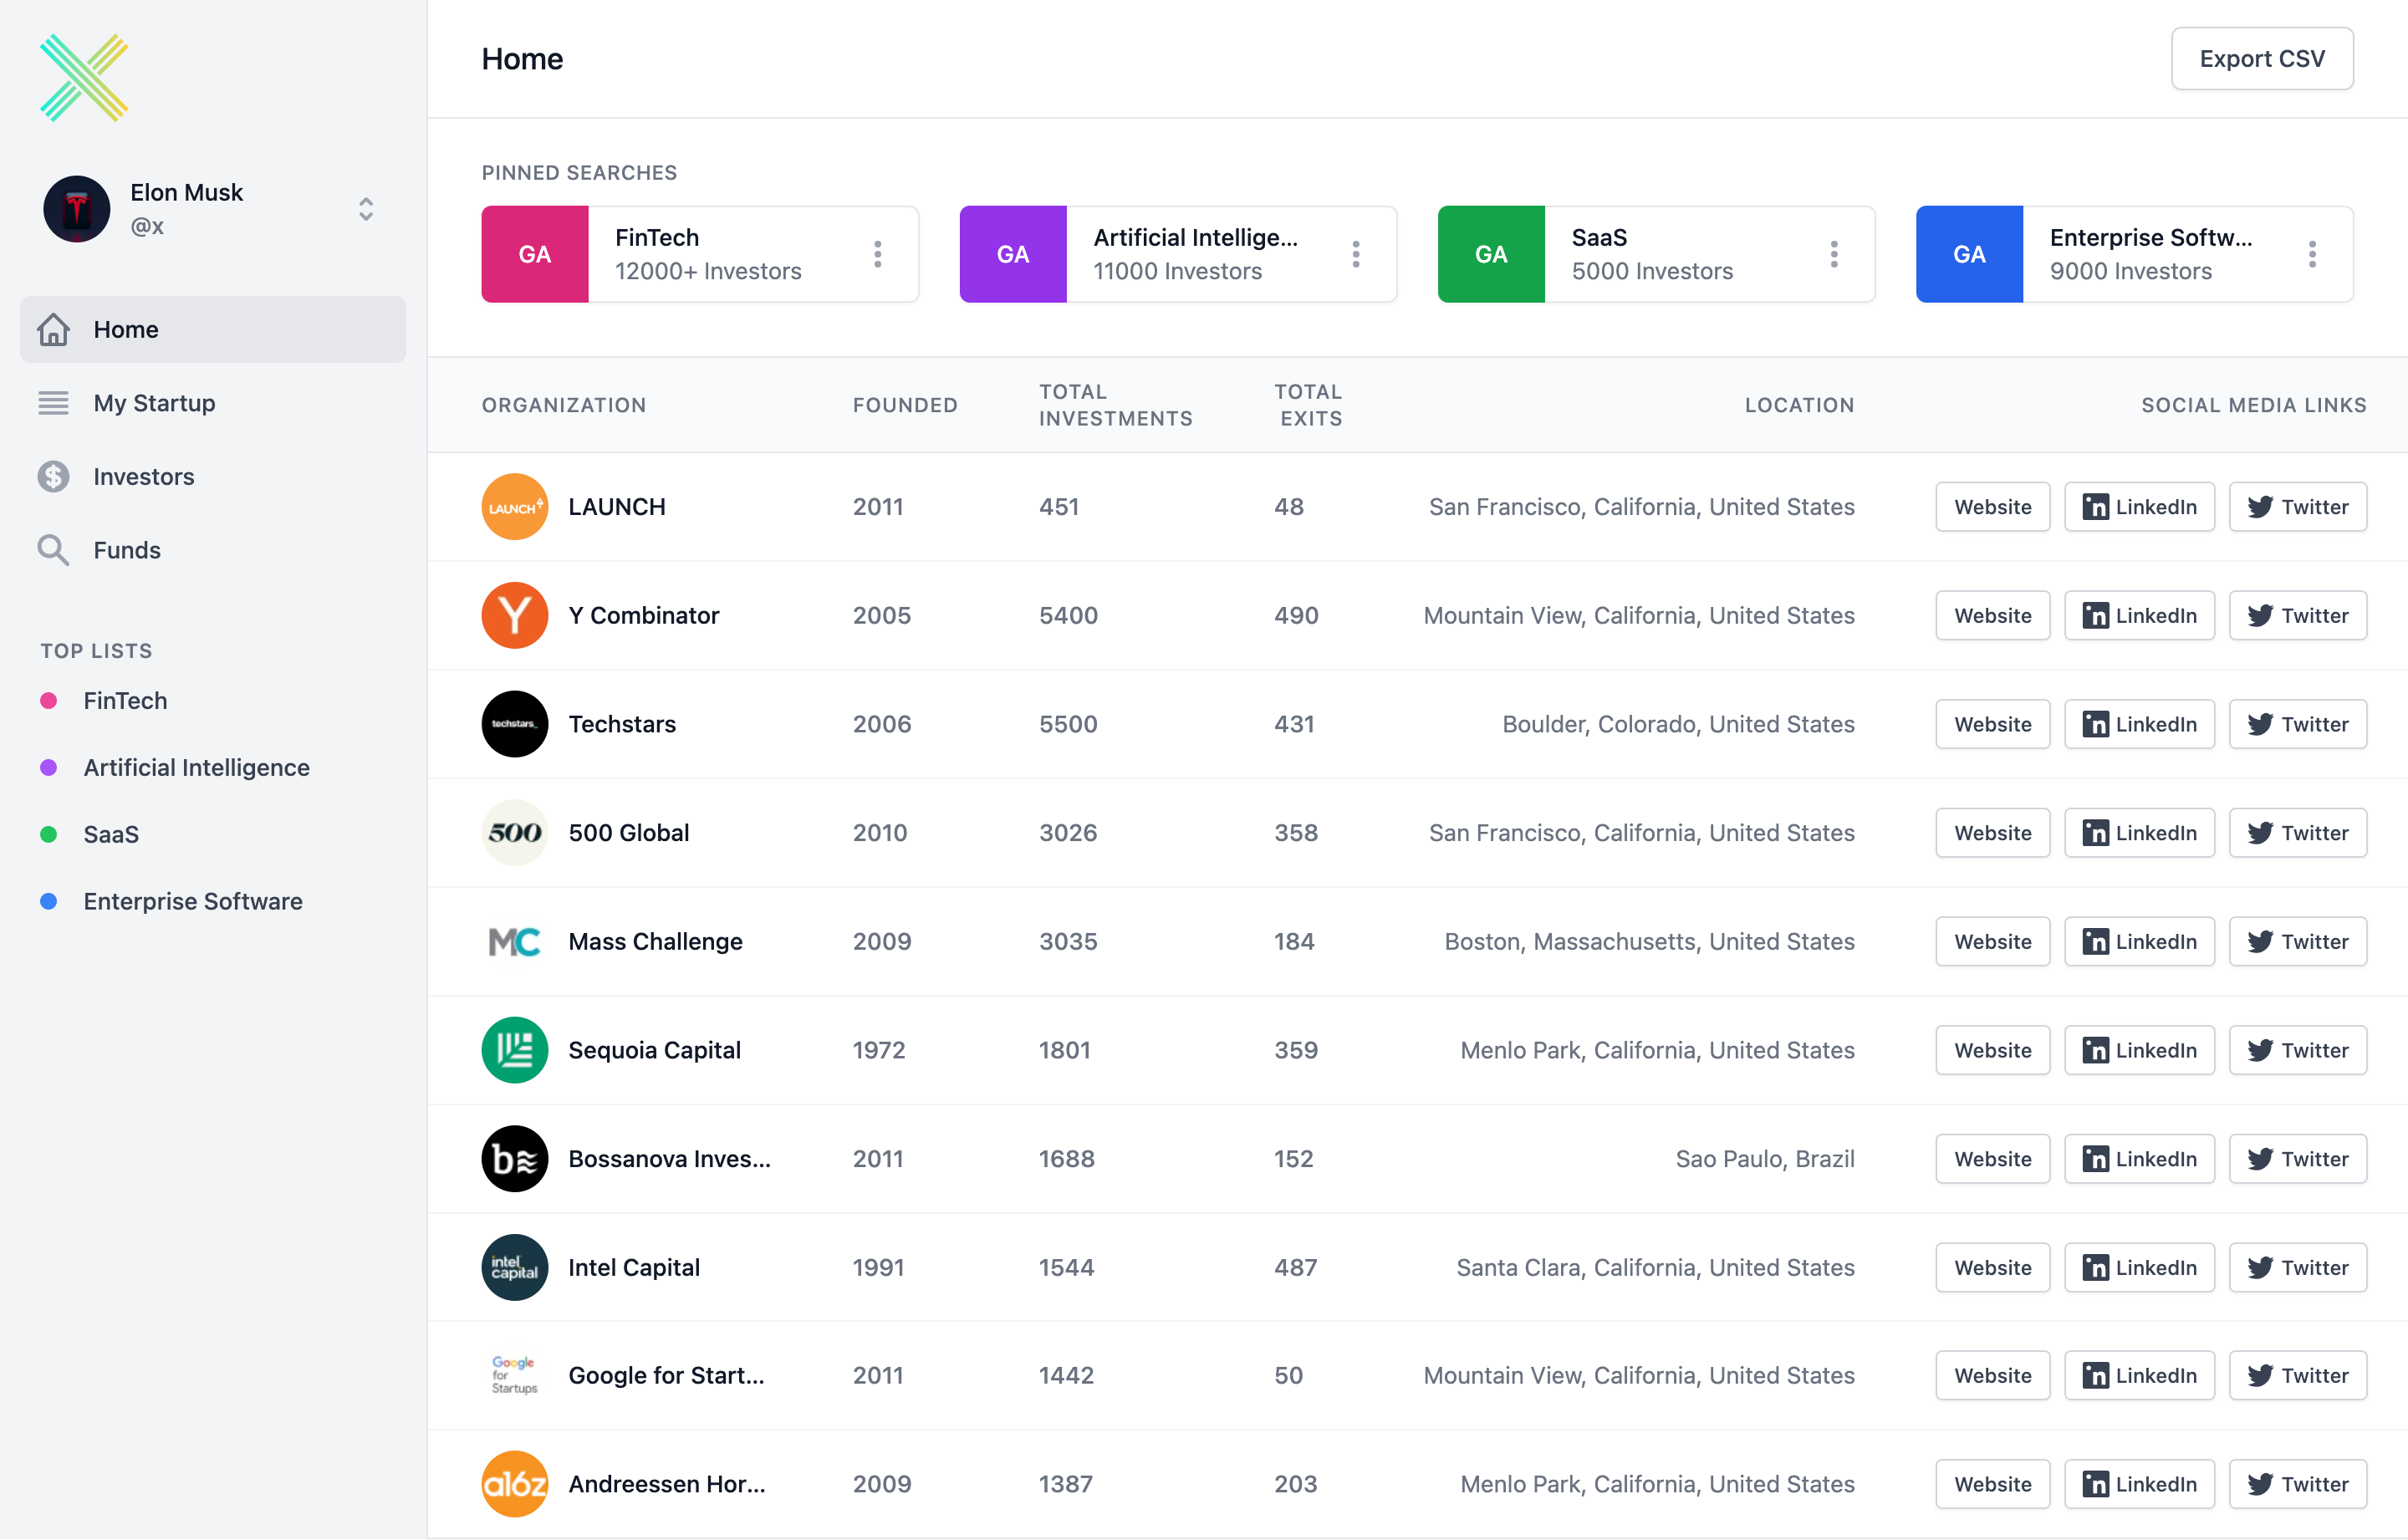Click the a16z logo thumbnail

(x=514, y=1484)
